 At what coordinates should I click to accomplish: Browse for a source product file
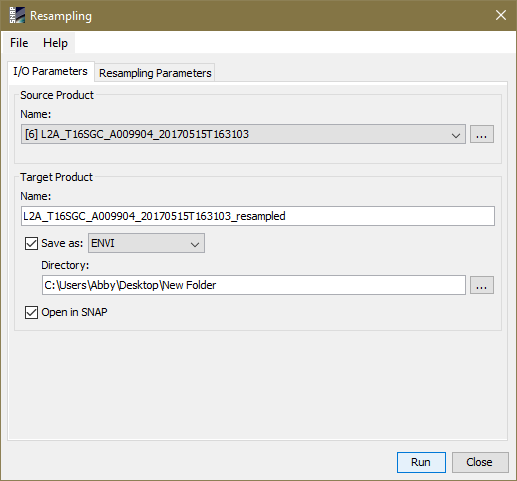pos(481,134)
